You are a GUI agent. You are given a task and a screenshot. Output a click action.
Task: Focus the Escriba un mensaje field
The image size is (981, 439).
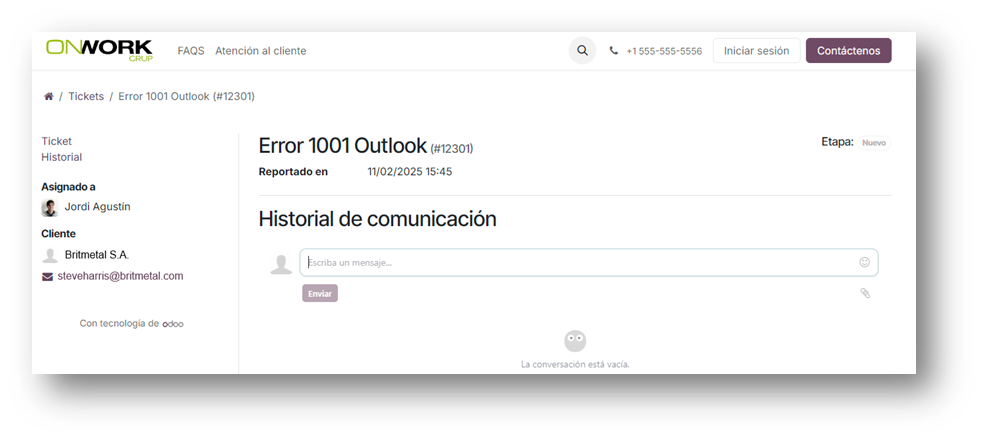(589, 263)
